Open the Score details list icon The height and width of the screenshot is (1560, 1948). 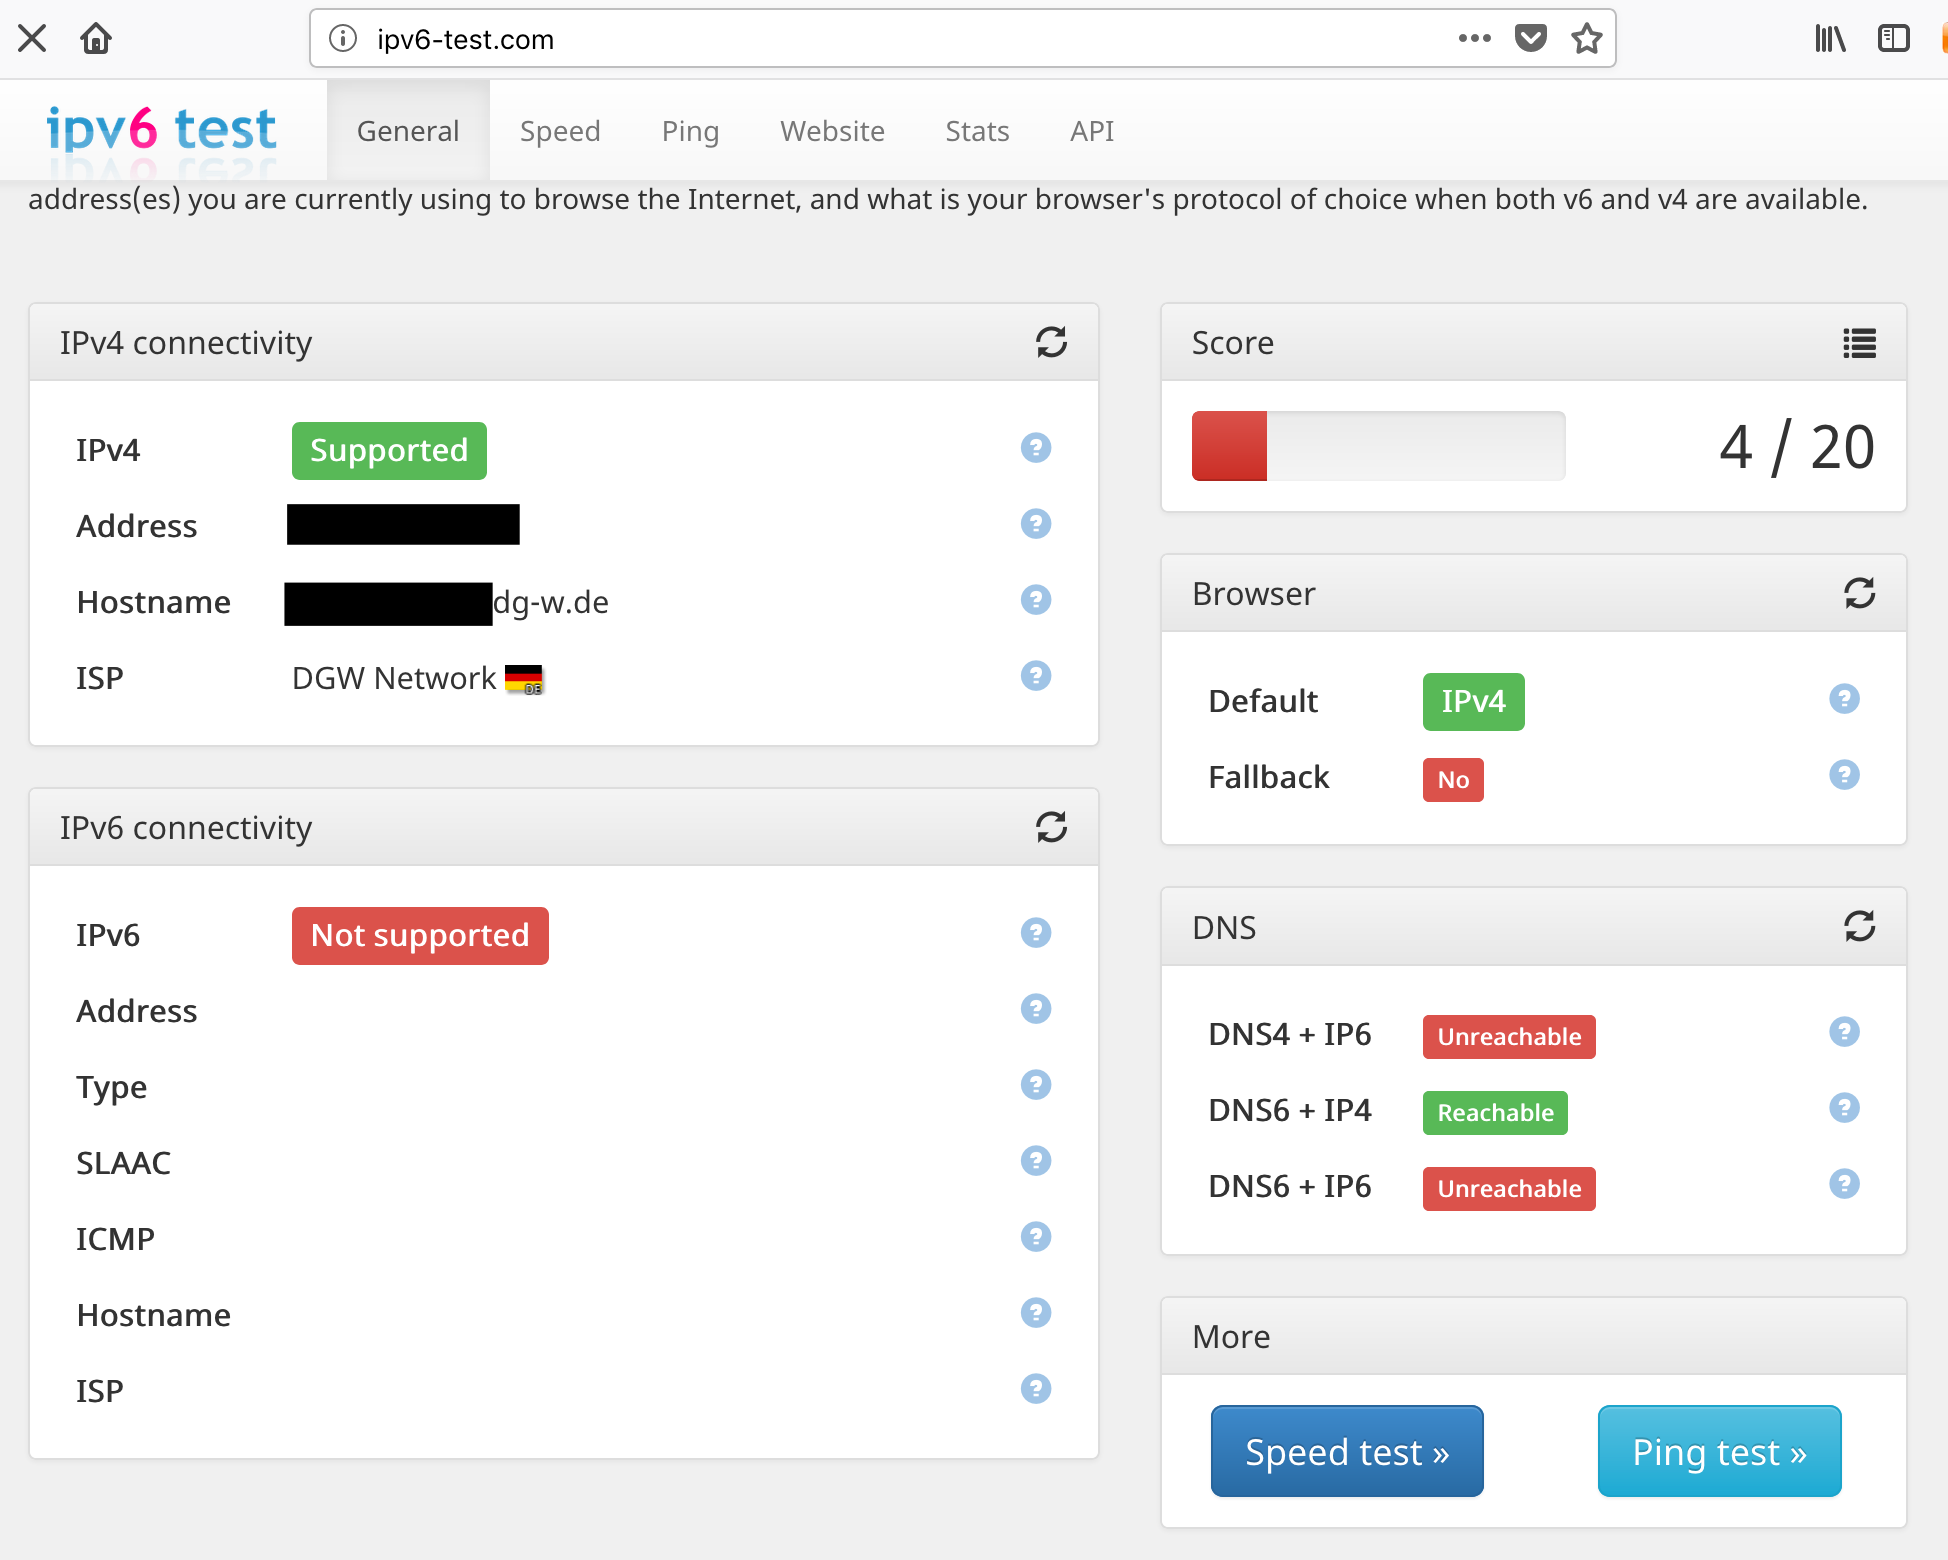point(1859,343)
